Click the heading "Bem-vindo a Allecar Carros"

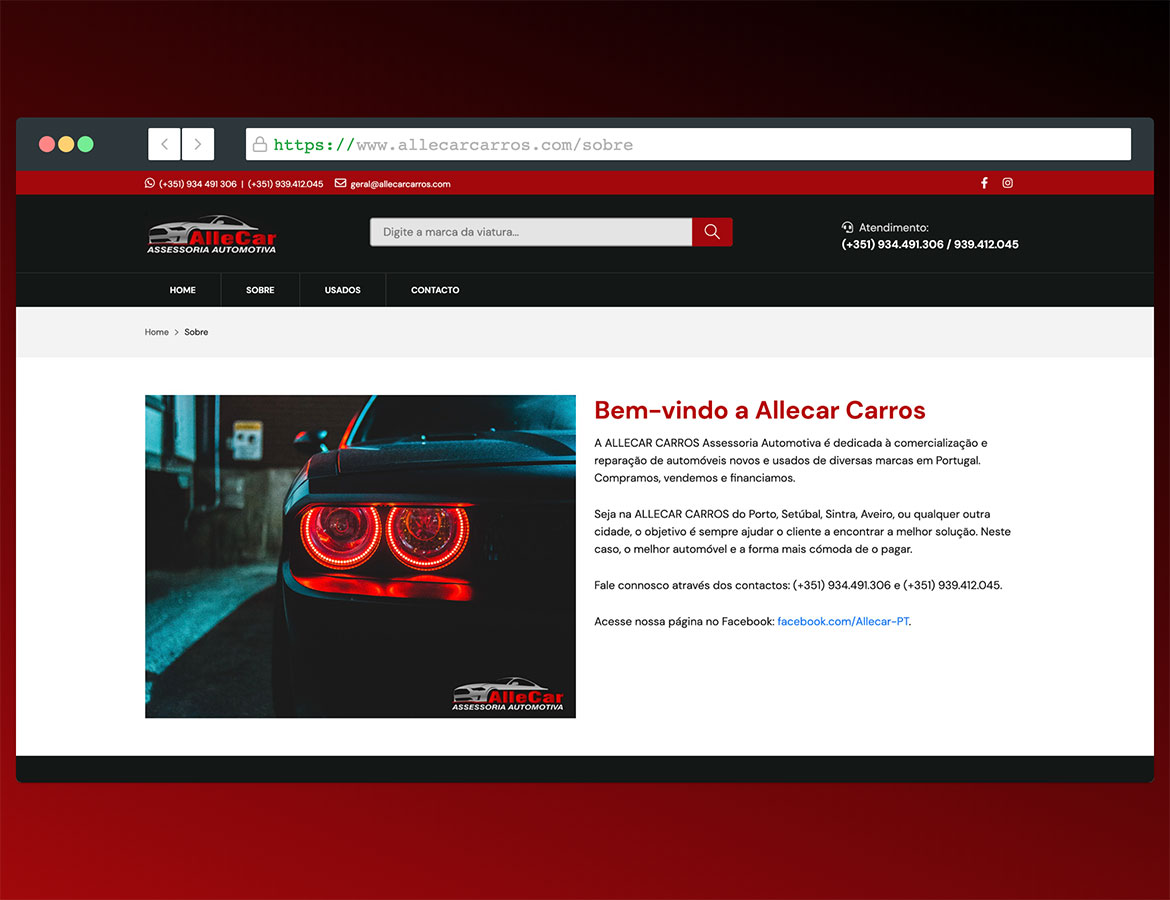[760, 410]
